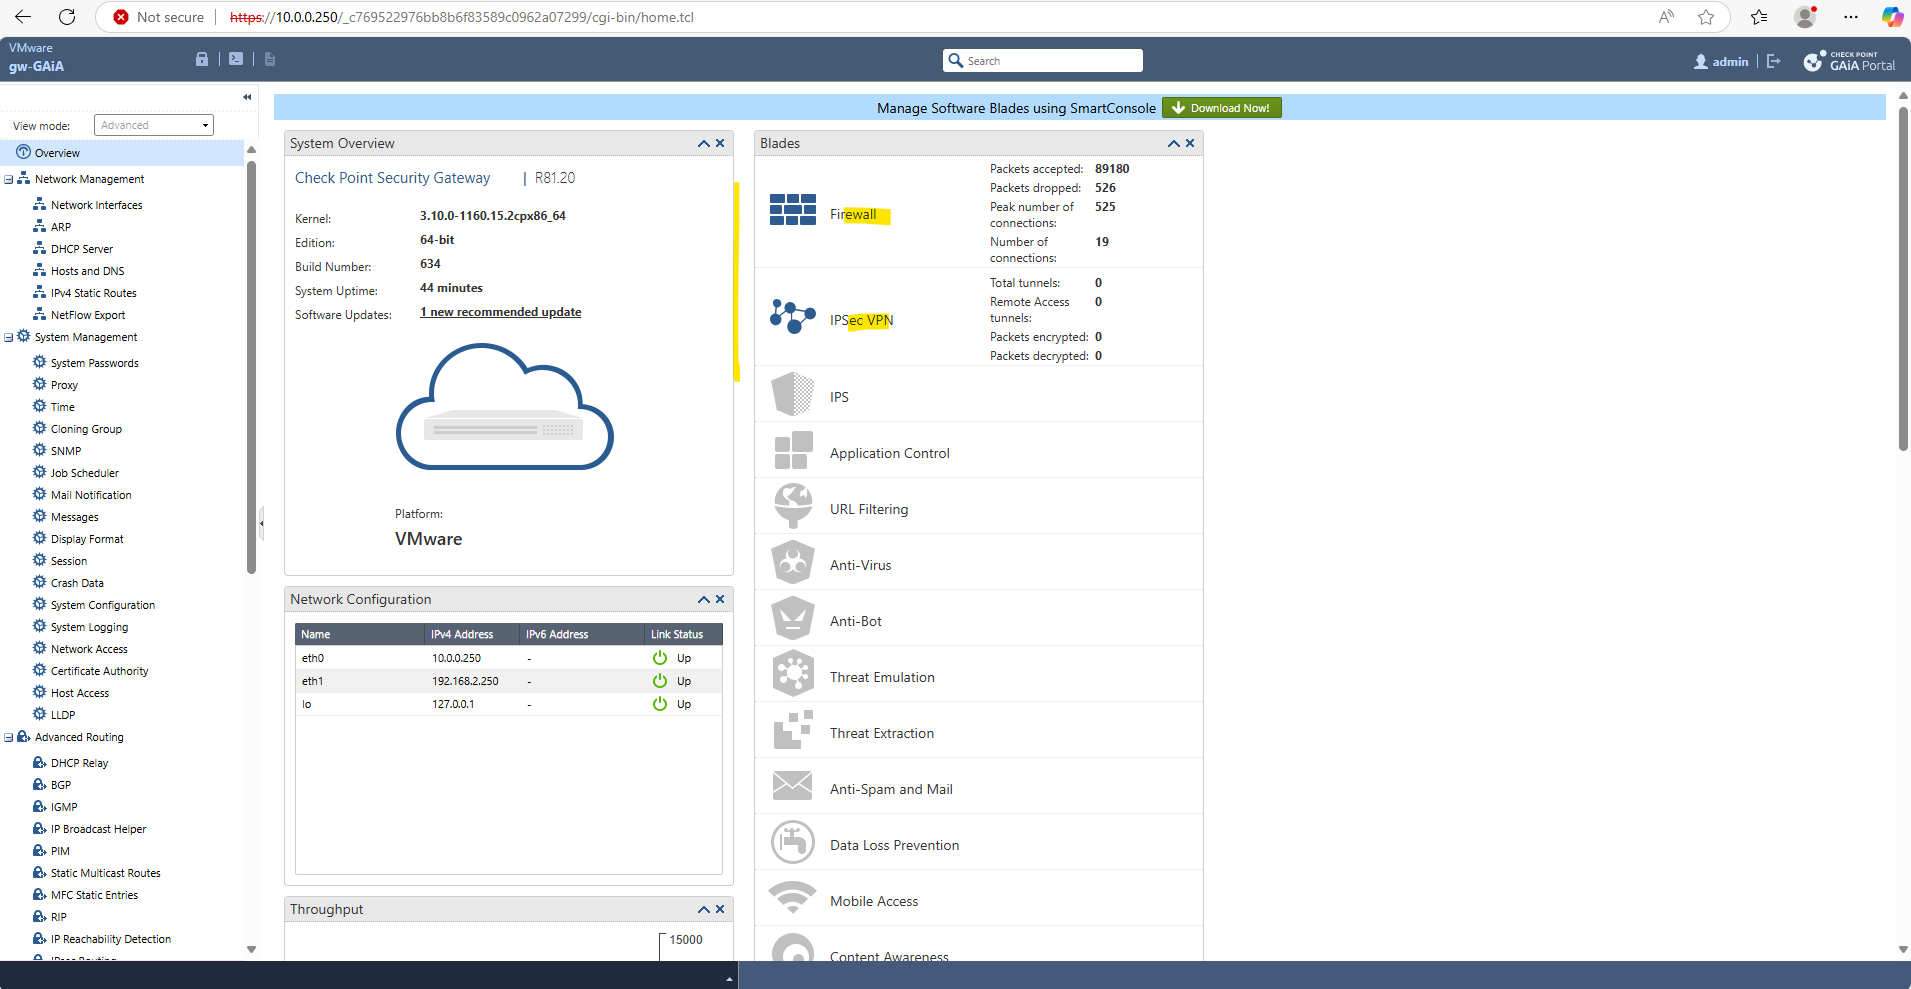Click the Application Control blade icon
This screenshot has width=1911, height=989.
793,451
